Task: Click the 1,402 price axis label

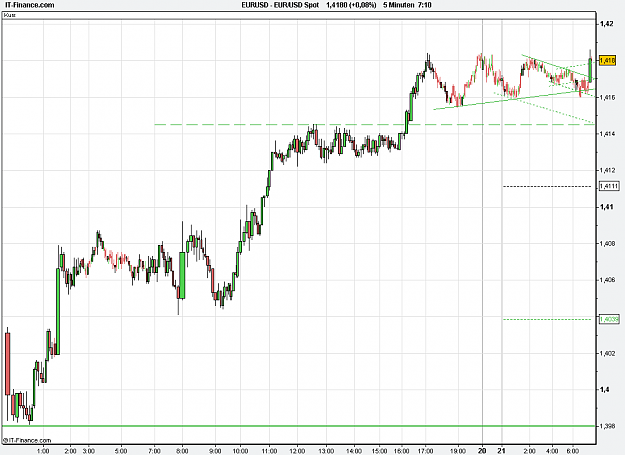Action: click(607, 353)
